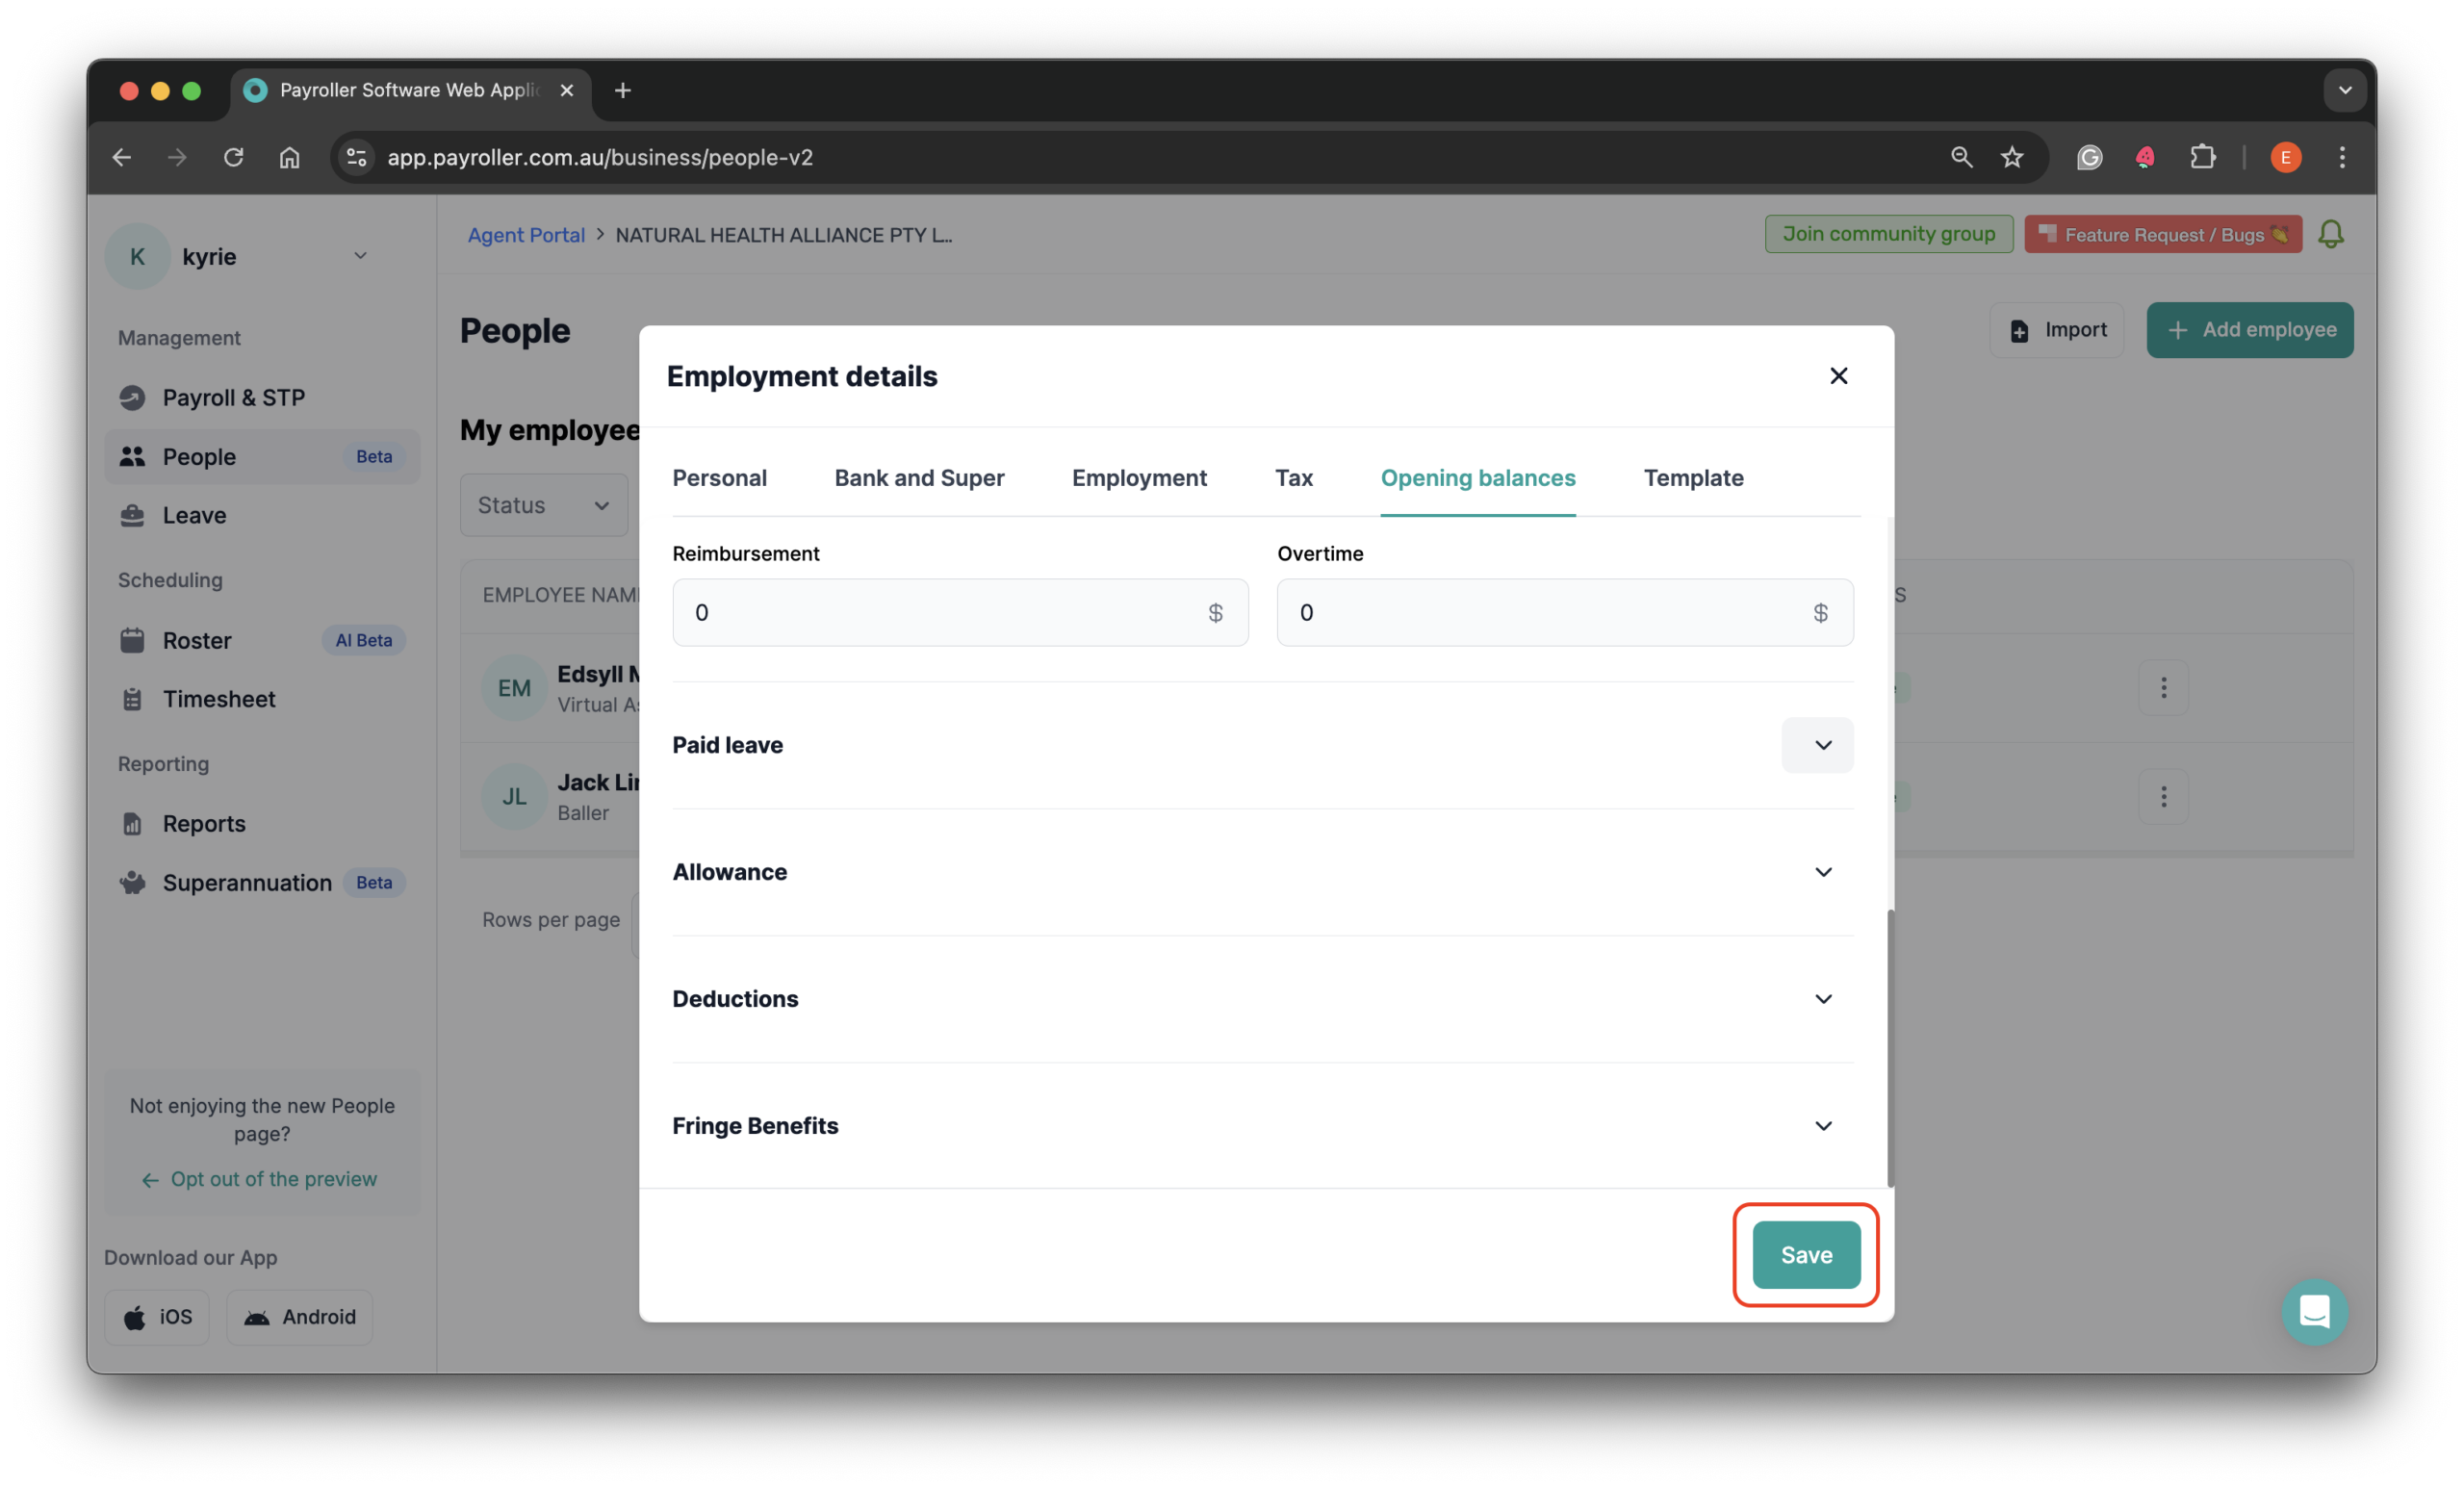Viewport: 2464px width, 1489px height.
Task: Open the chat support bubble
Action: click(2315, 1312)
